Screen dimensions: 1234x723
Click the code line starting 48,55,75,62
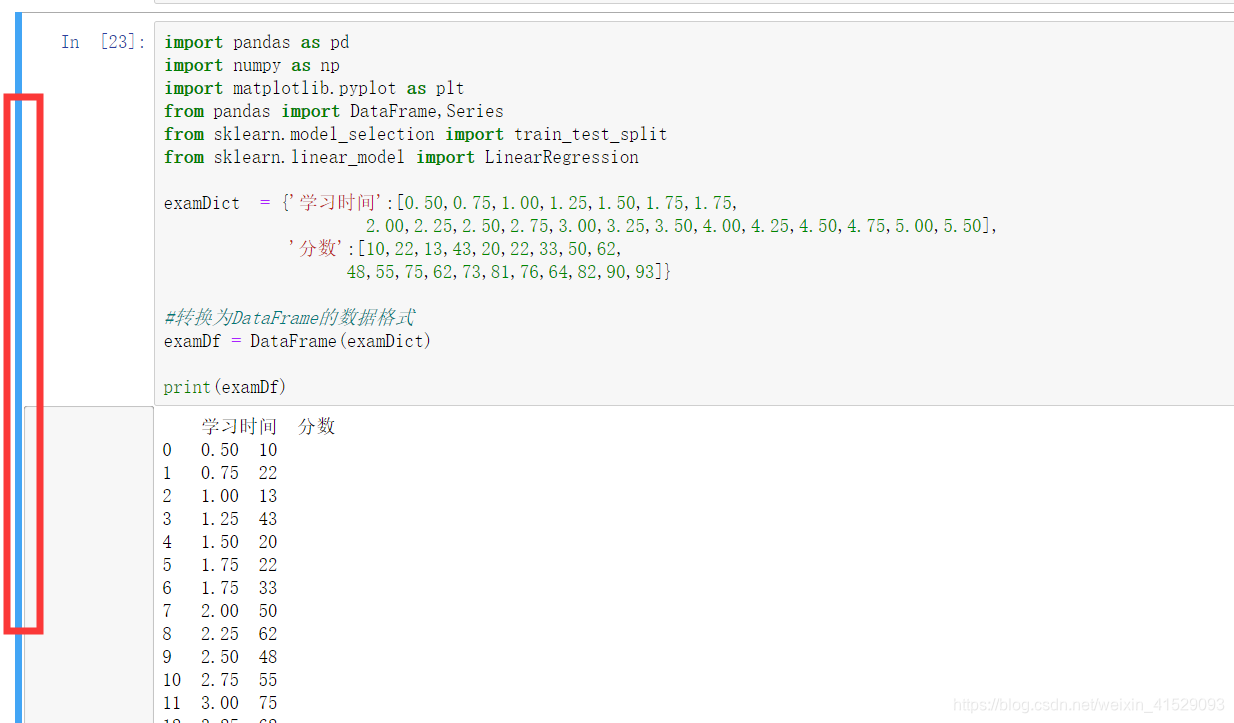[509, 272]
